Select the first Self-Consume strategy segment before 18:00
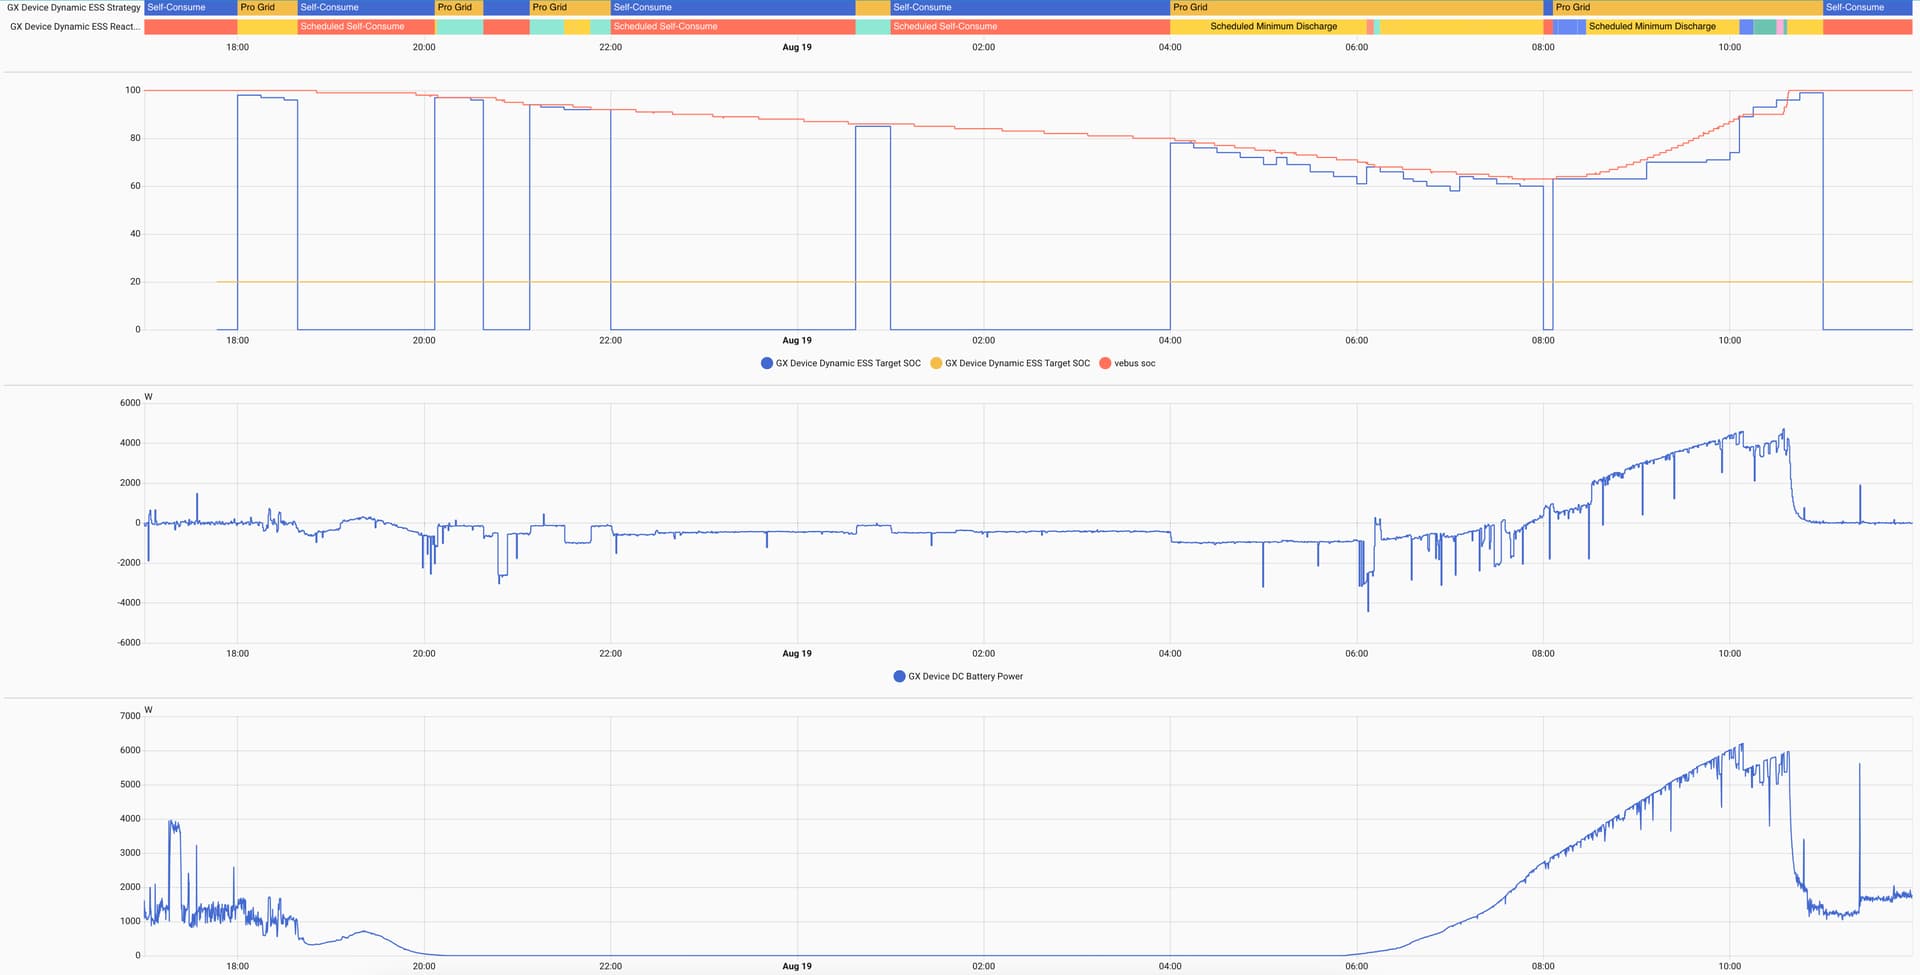1920x975 pixels. point(191,7)
